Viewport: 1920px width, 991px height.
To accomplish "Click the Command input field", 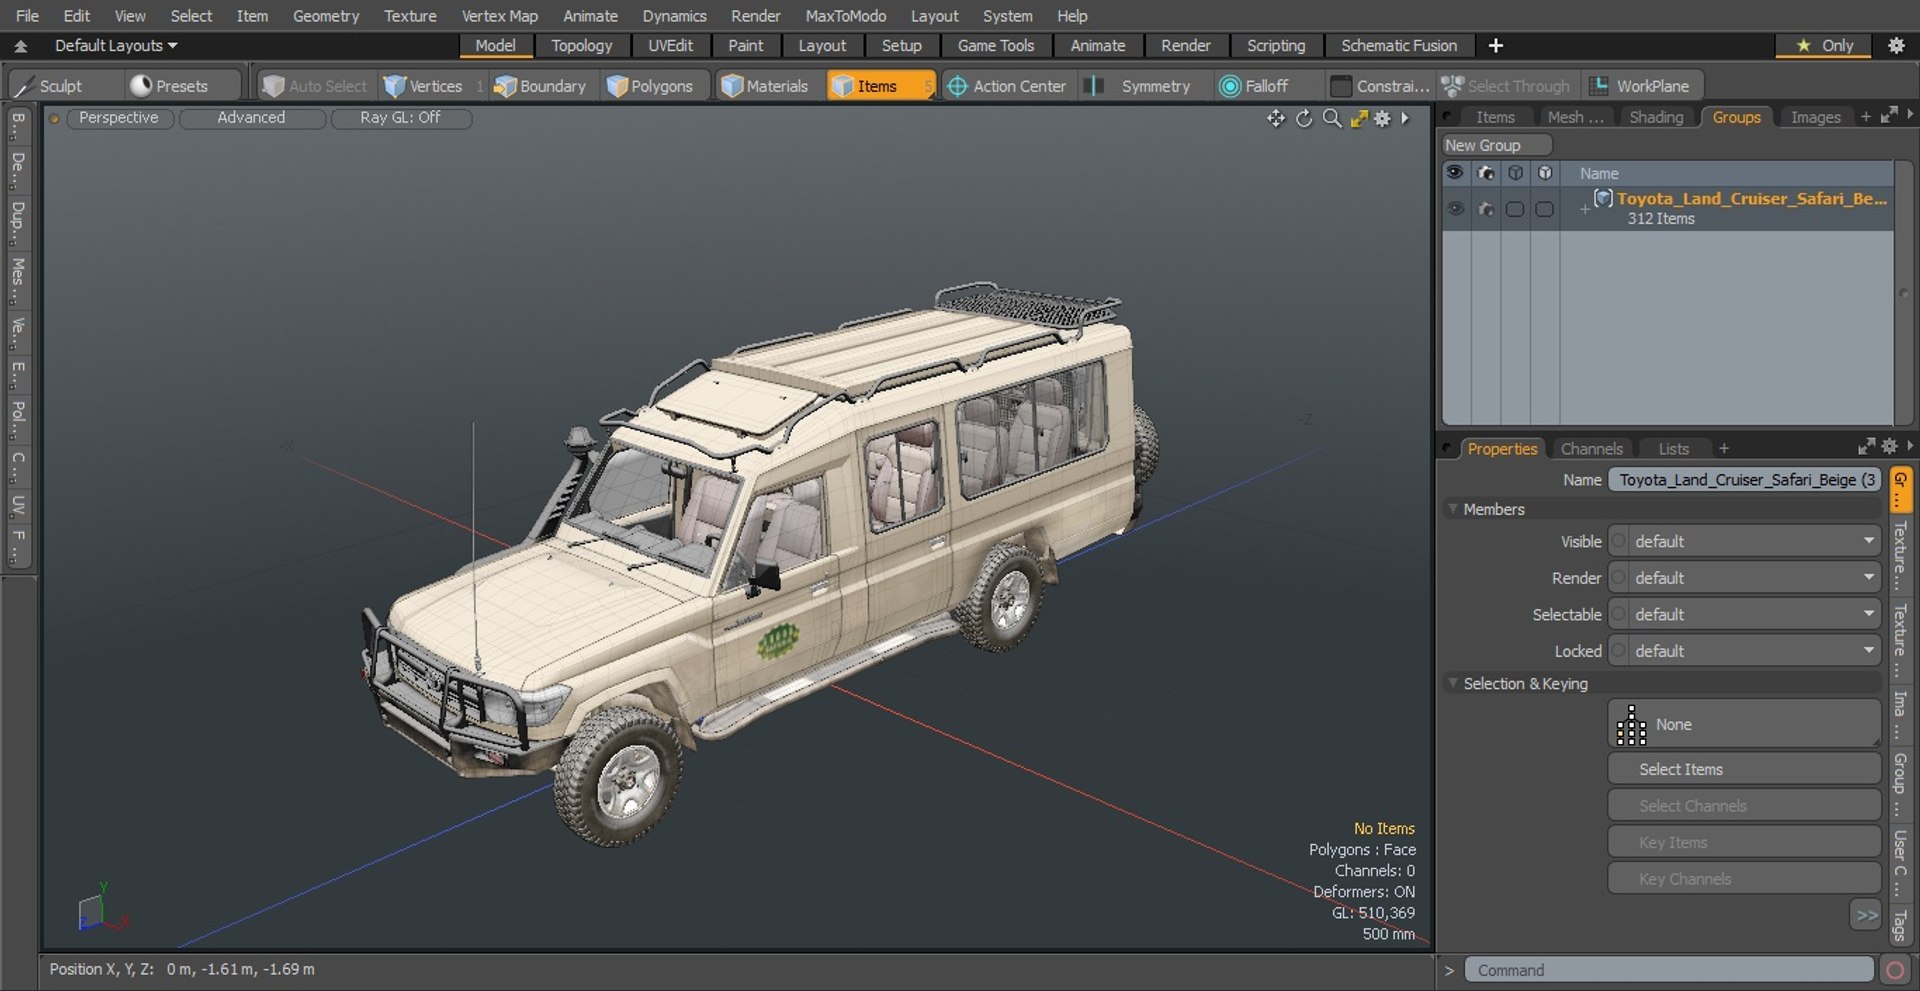I will pos(1668,970).
